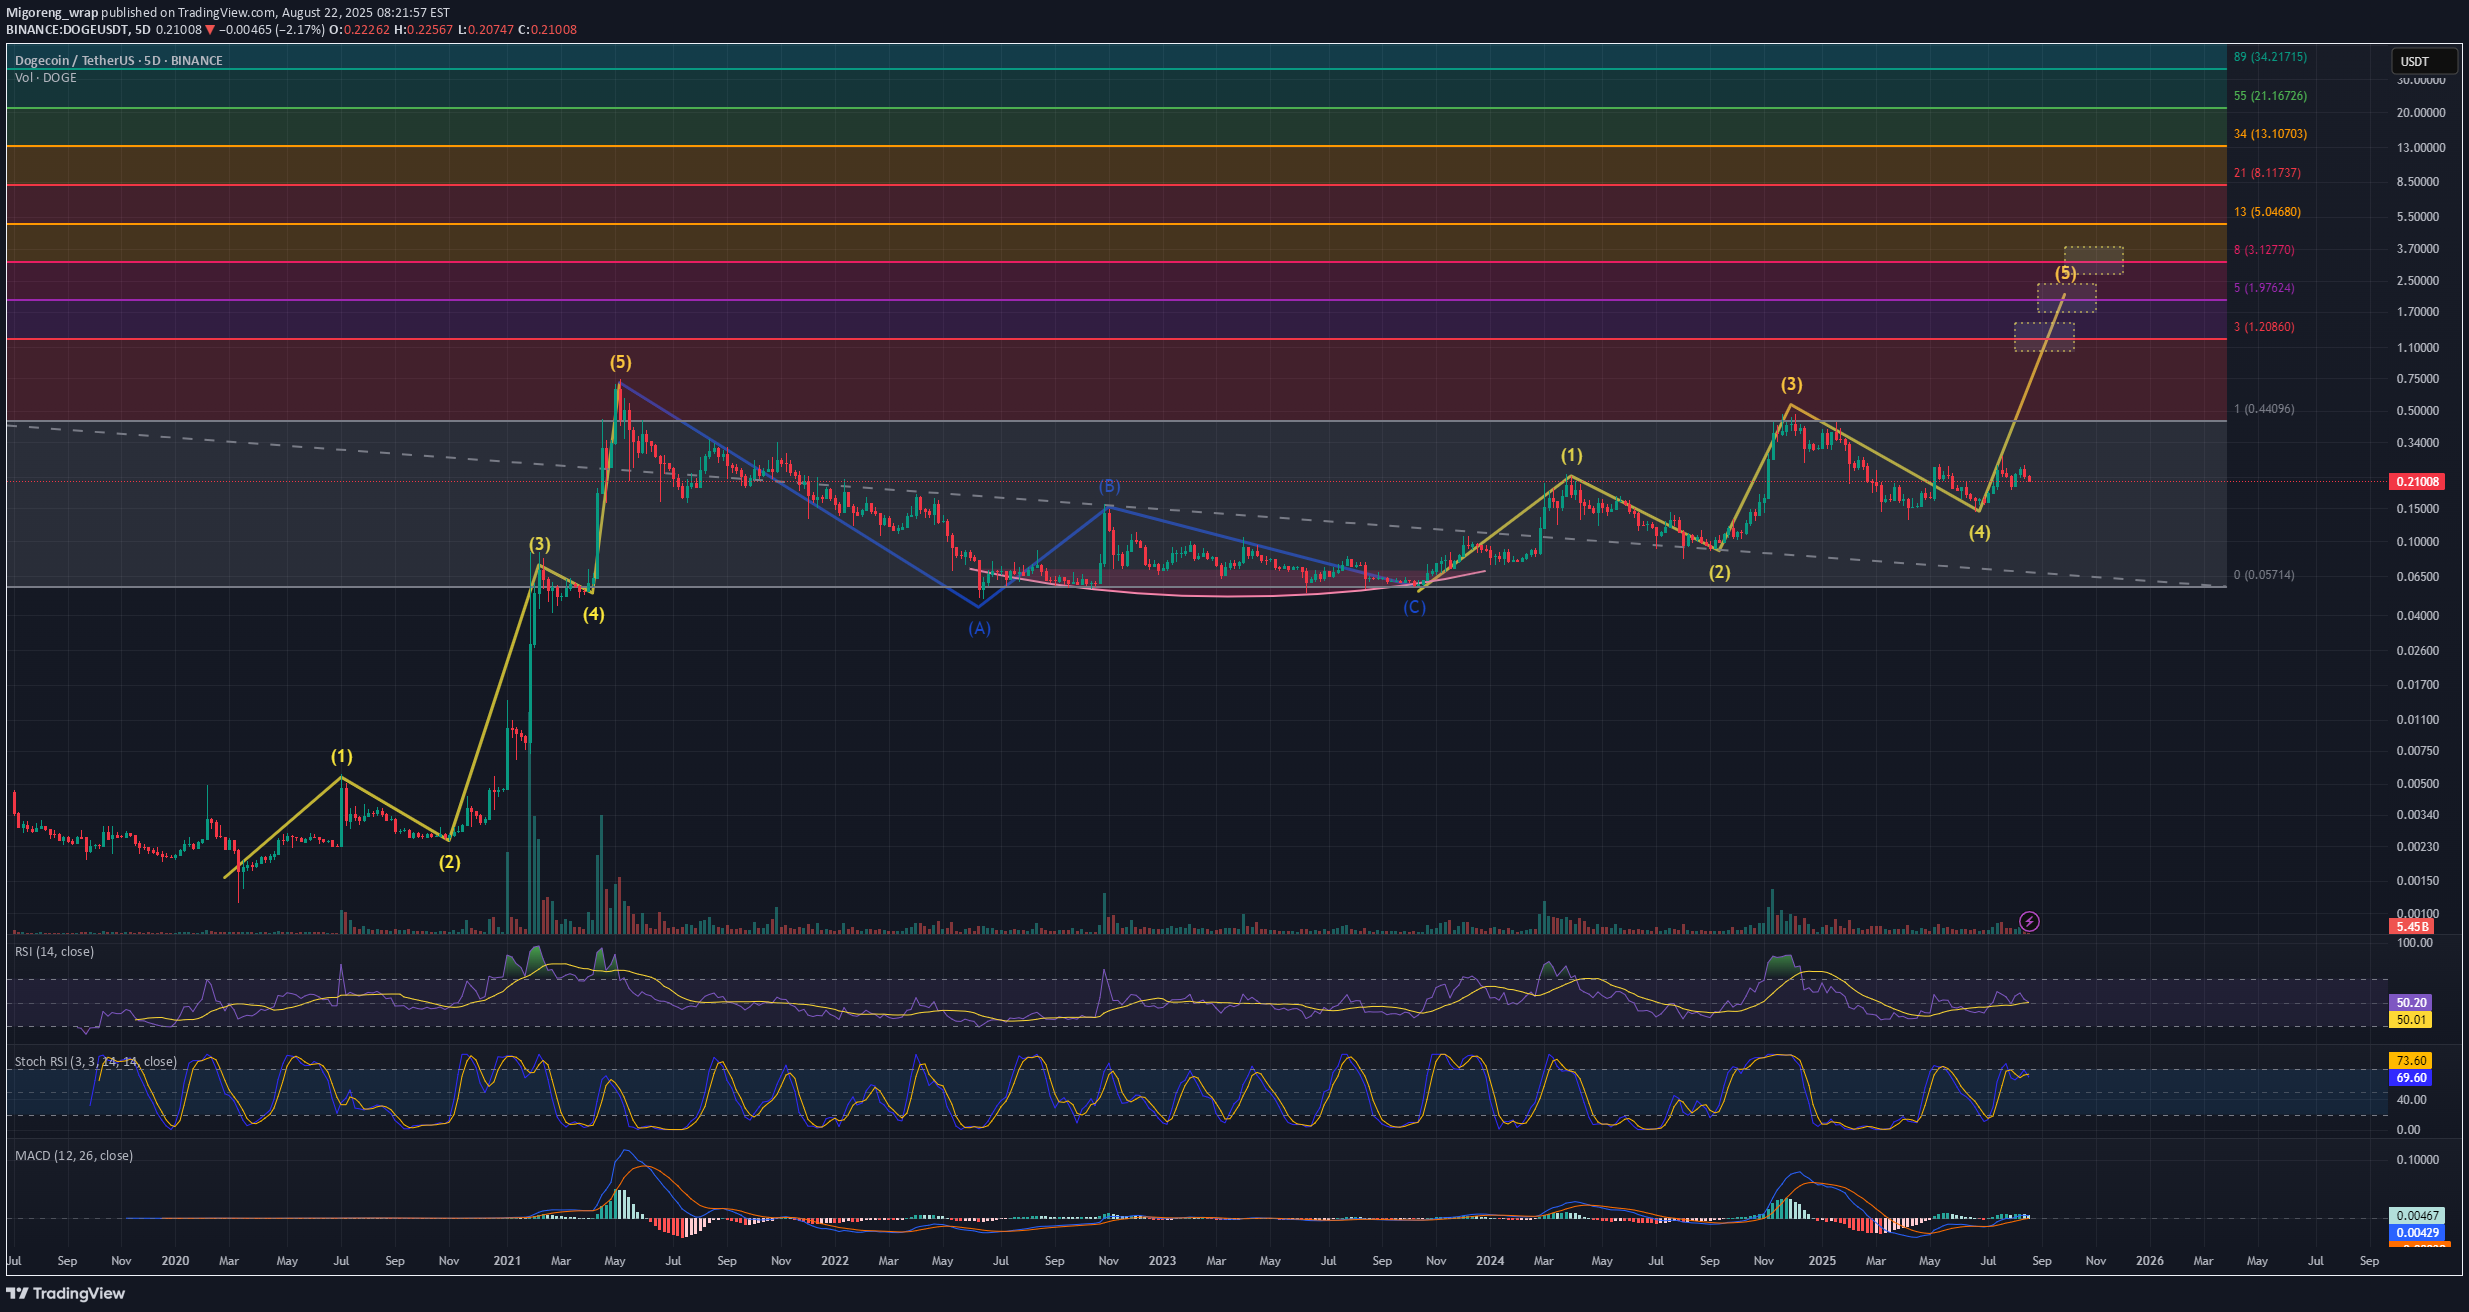Click the blue (C) wave label

(x=1414, y=607)
